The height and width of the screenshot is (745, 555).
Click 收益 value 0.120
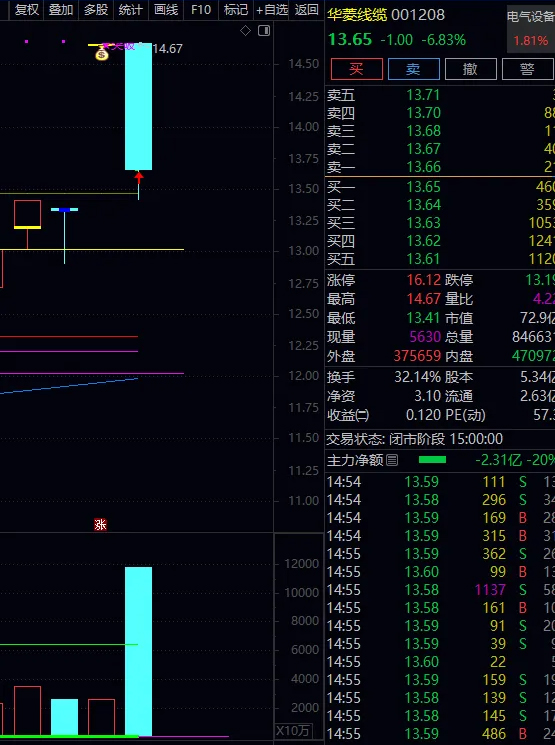click(423, 416)
